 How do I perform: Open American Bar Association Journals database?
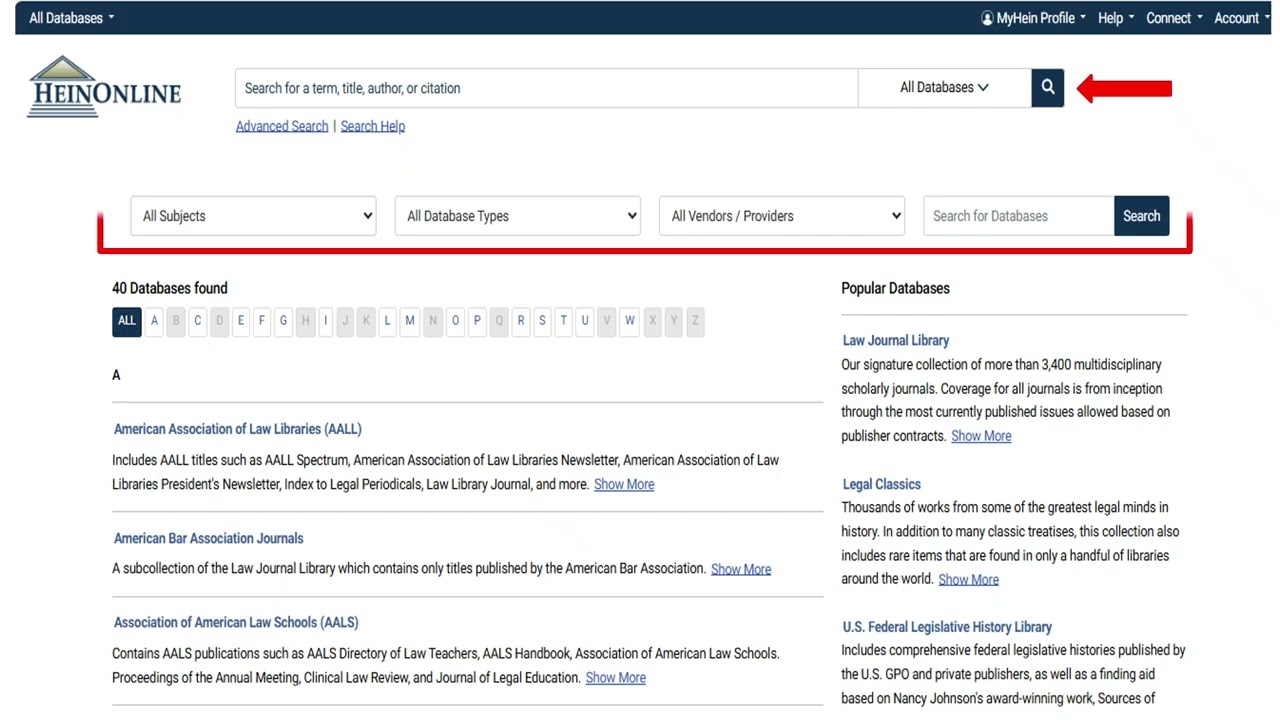(x=209, y=538)
